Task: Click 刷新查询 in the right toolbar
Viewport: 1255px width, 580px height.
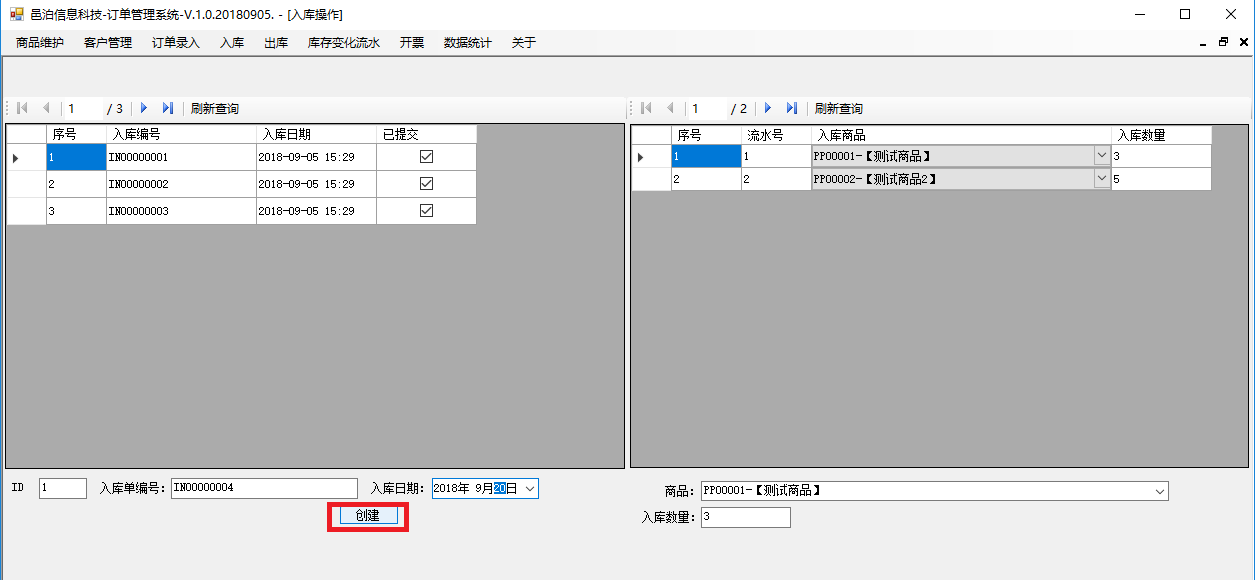Action: [x=839, y=108]
